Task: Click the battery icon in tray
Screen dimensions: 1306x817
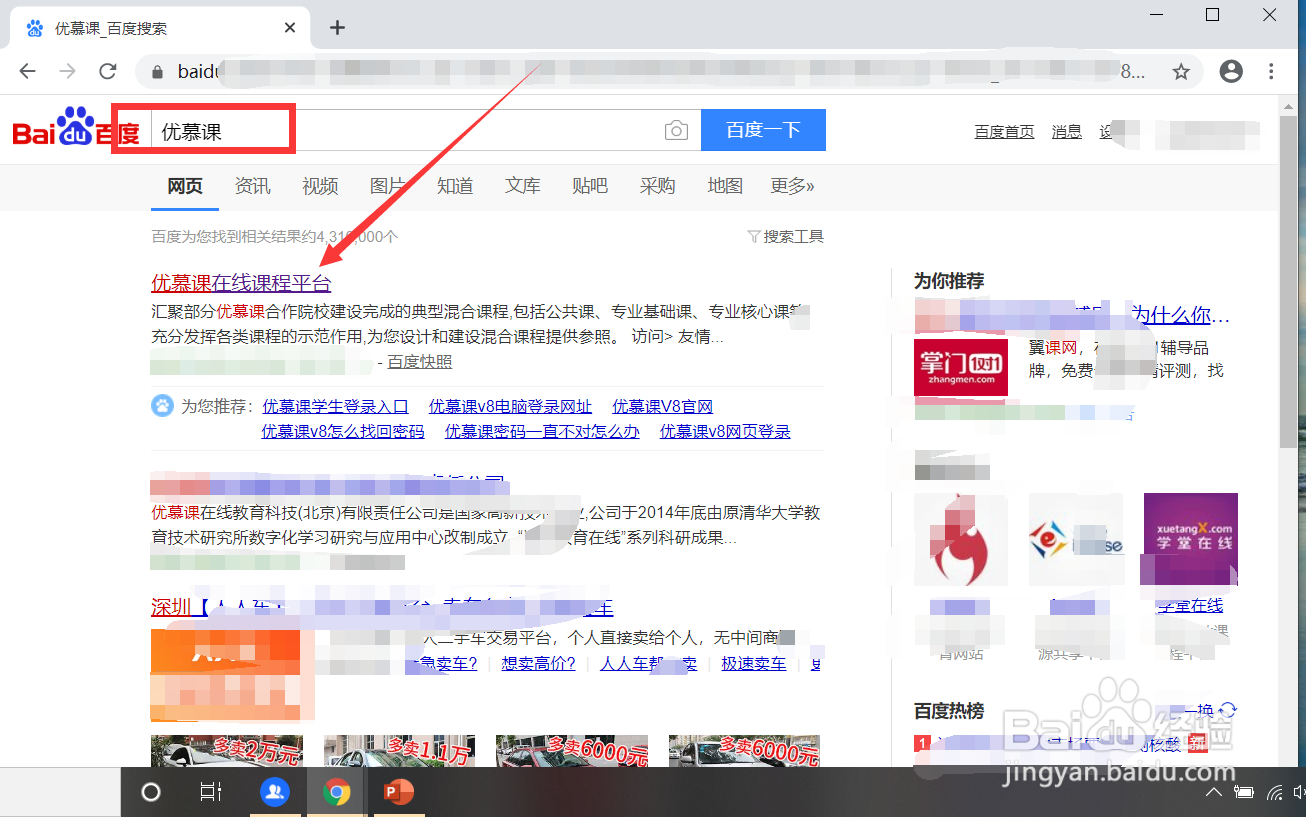Action: click(1244, 793)
